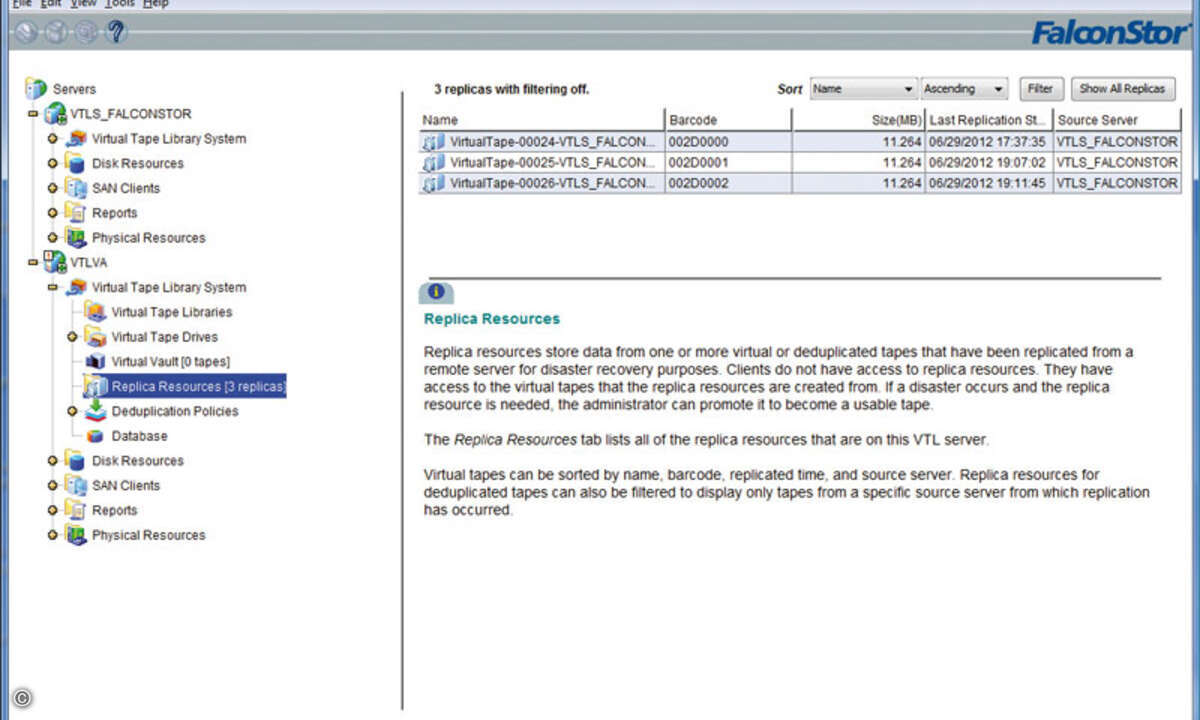Click the Last Replication column header
Viewport: 1200px width, 720px height.
pyautogui.click(x=989, y=120)
